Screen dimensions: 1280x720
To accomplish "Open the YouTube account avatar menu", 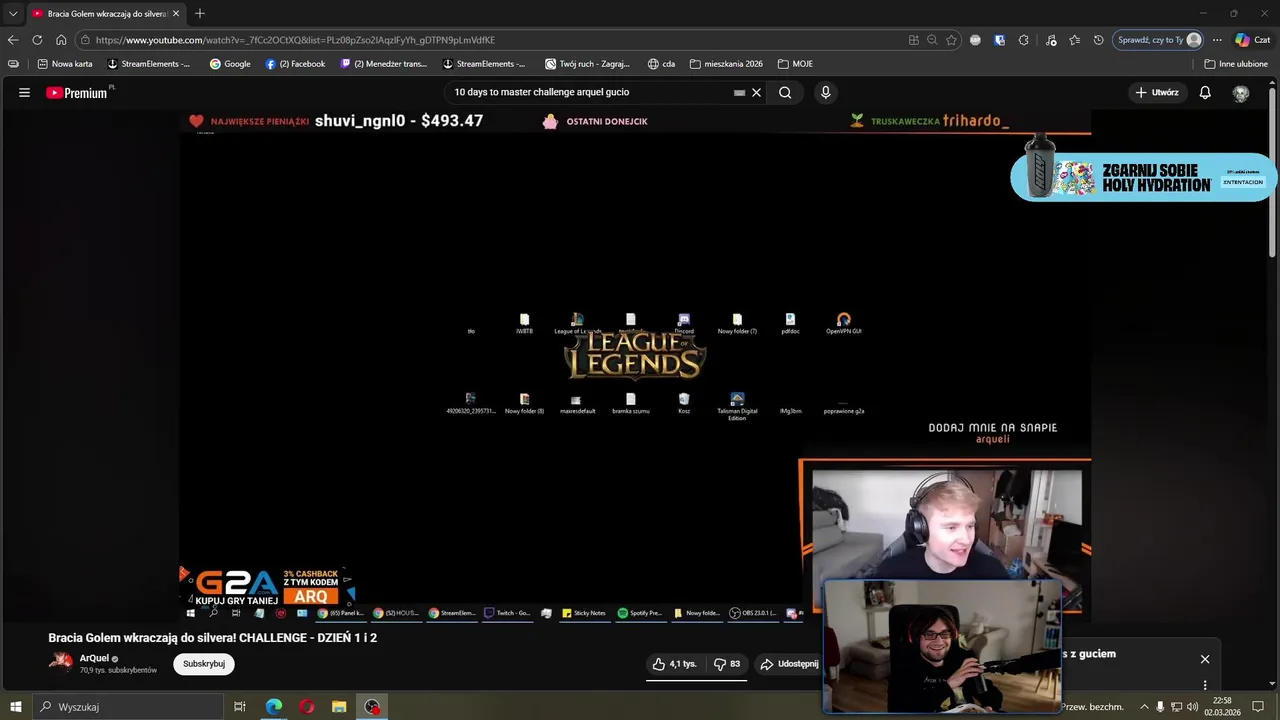I will [x=1241, y=92].
